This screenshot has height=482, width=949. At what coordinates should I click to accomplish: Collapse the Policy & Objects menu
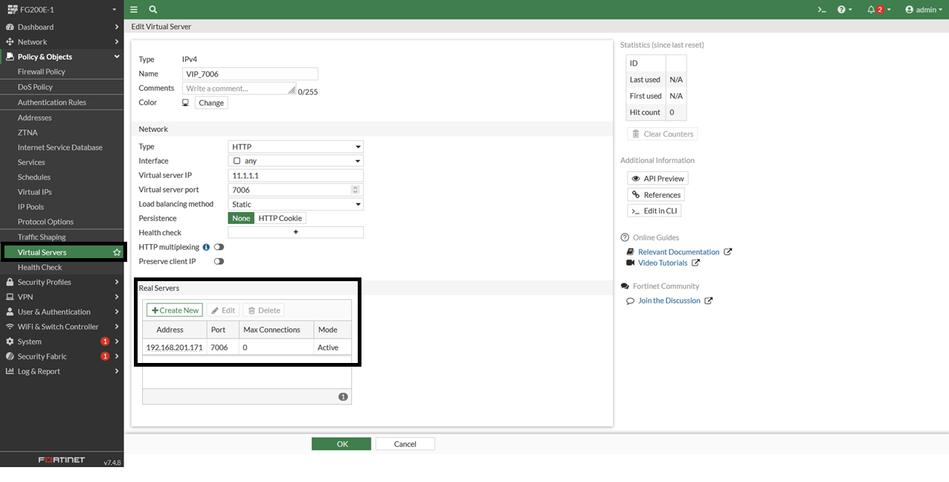[62, 56]
